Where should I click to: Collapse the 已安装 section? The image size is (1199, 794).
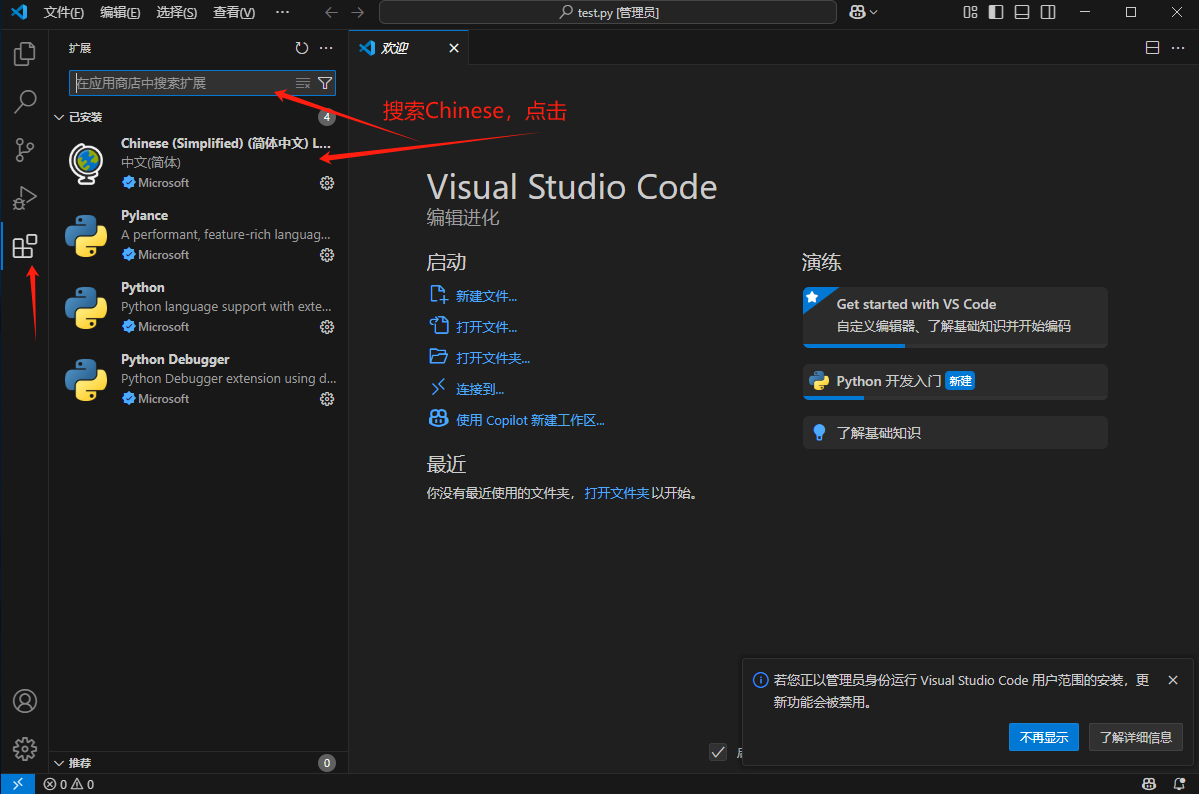[59, 117]
